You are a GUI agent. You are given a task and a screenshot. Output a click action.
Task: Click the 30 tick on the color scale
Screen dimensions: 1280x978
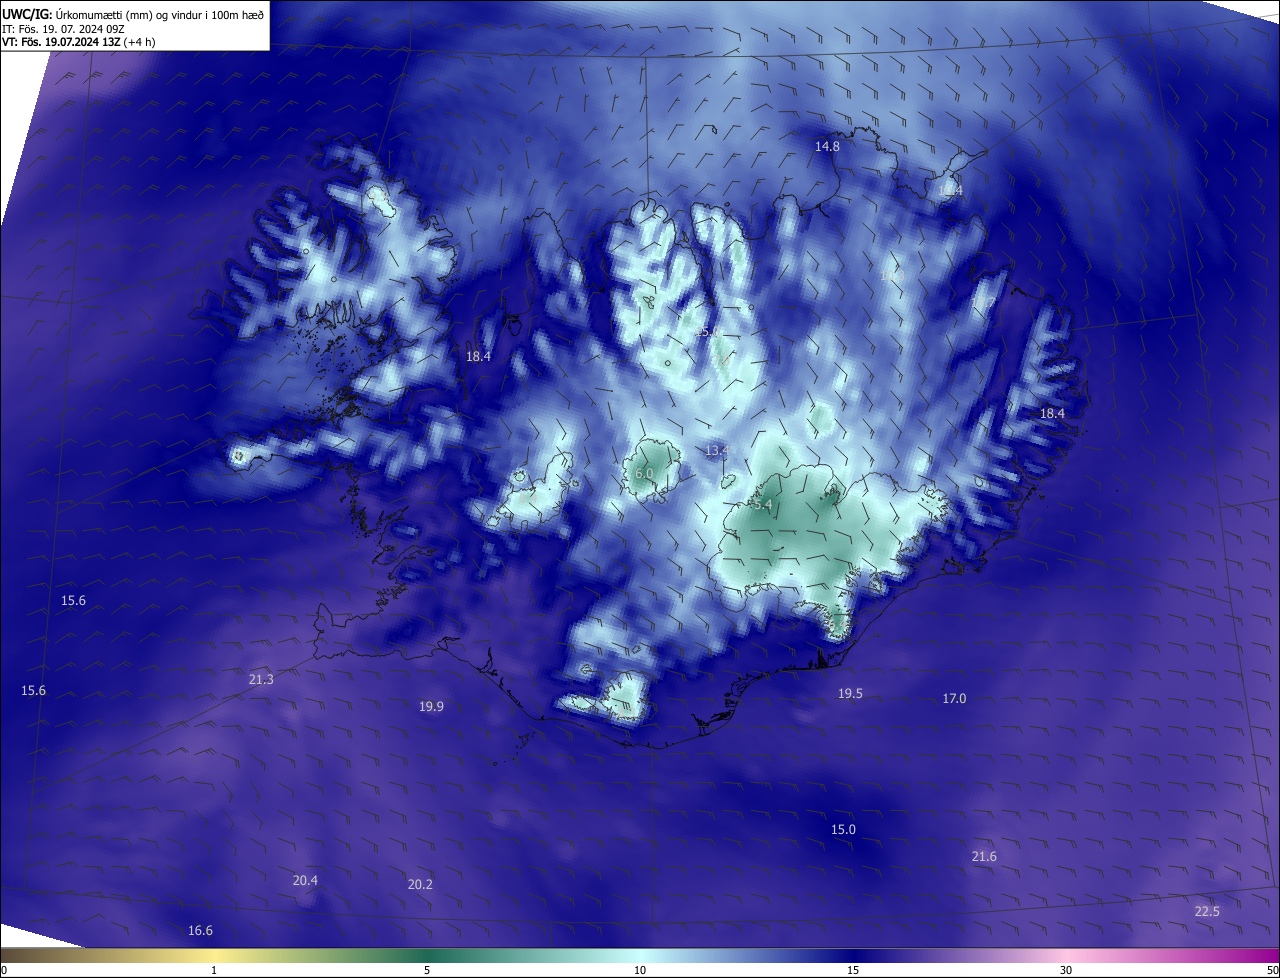(x=1066, y=970)
